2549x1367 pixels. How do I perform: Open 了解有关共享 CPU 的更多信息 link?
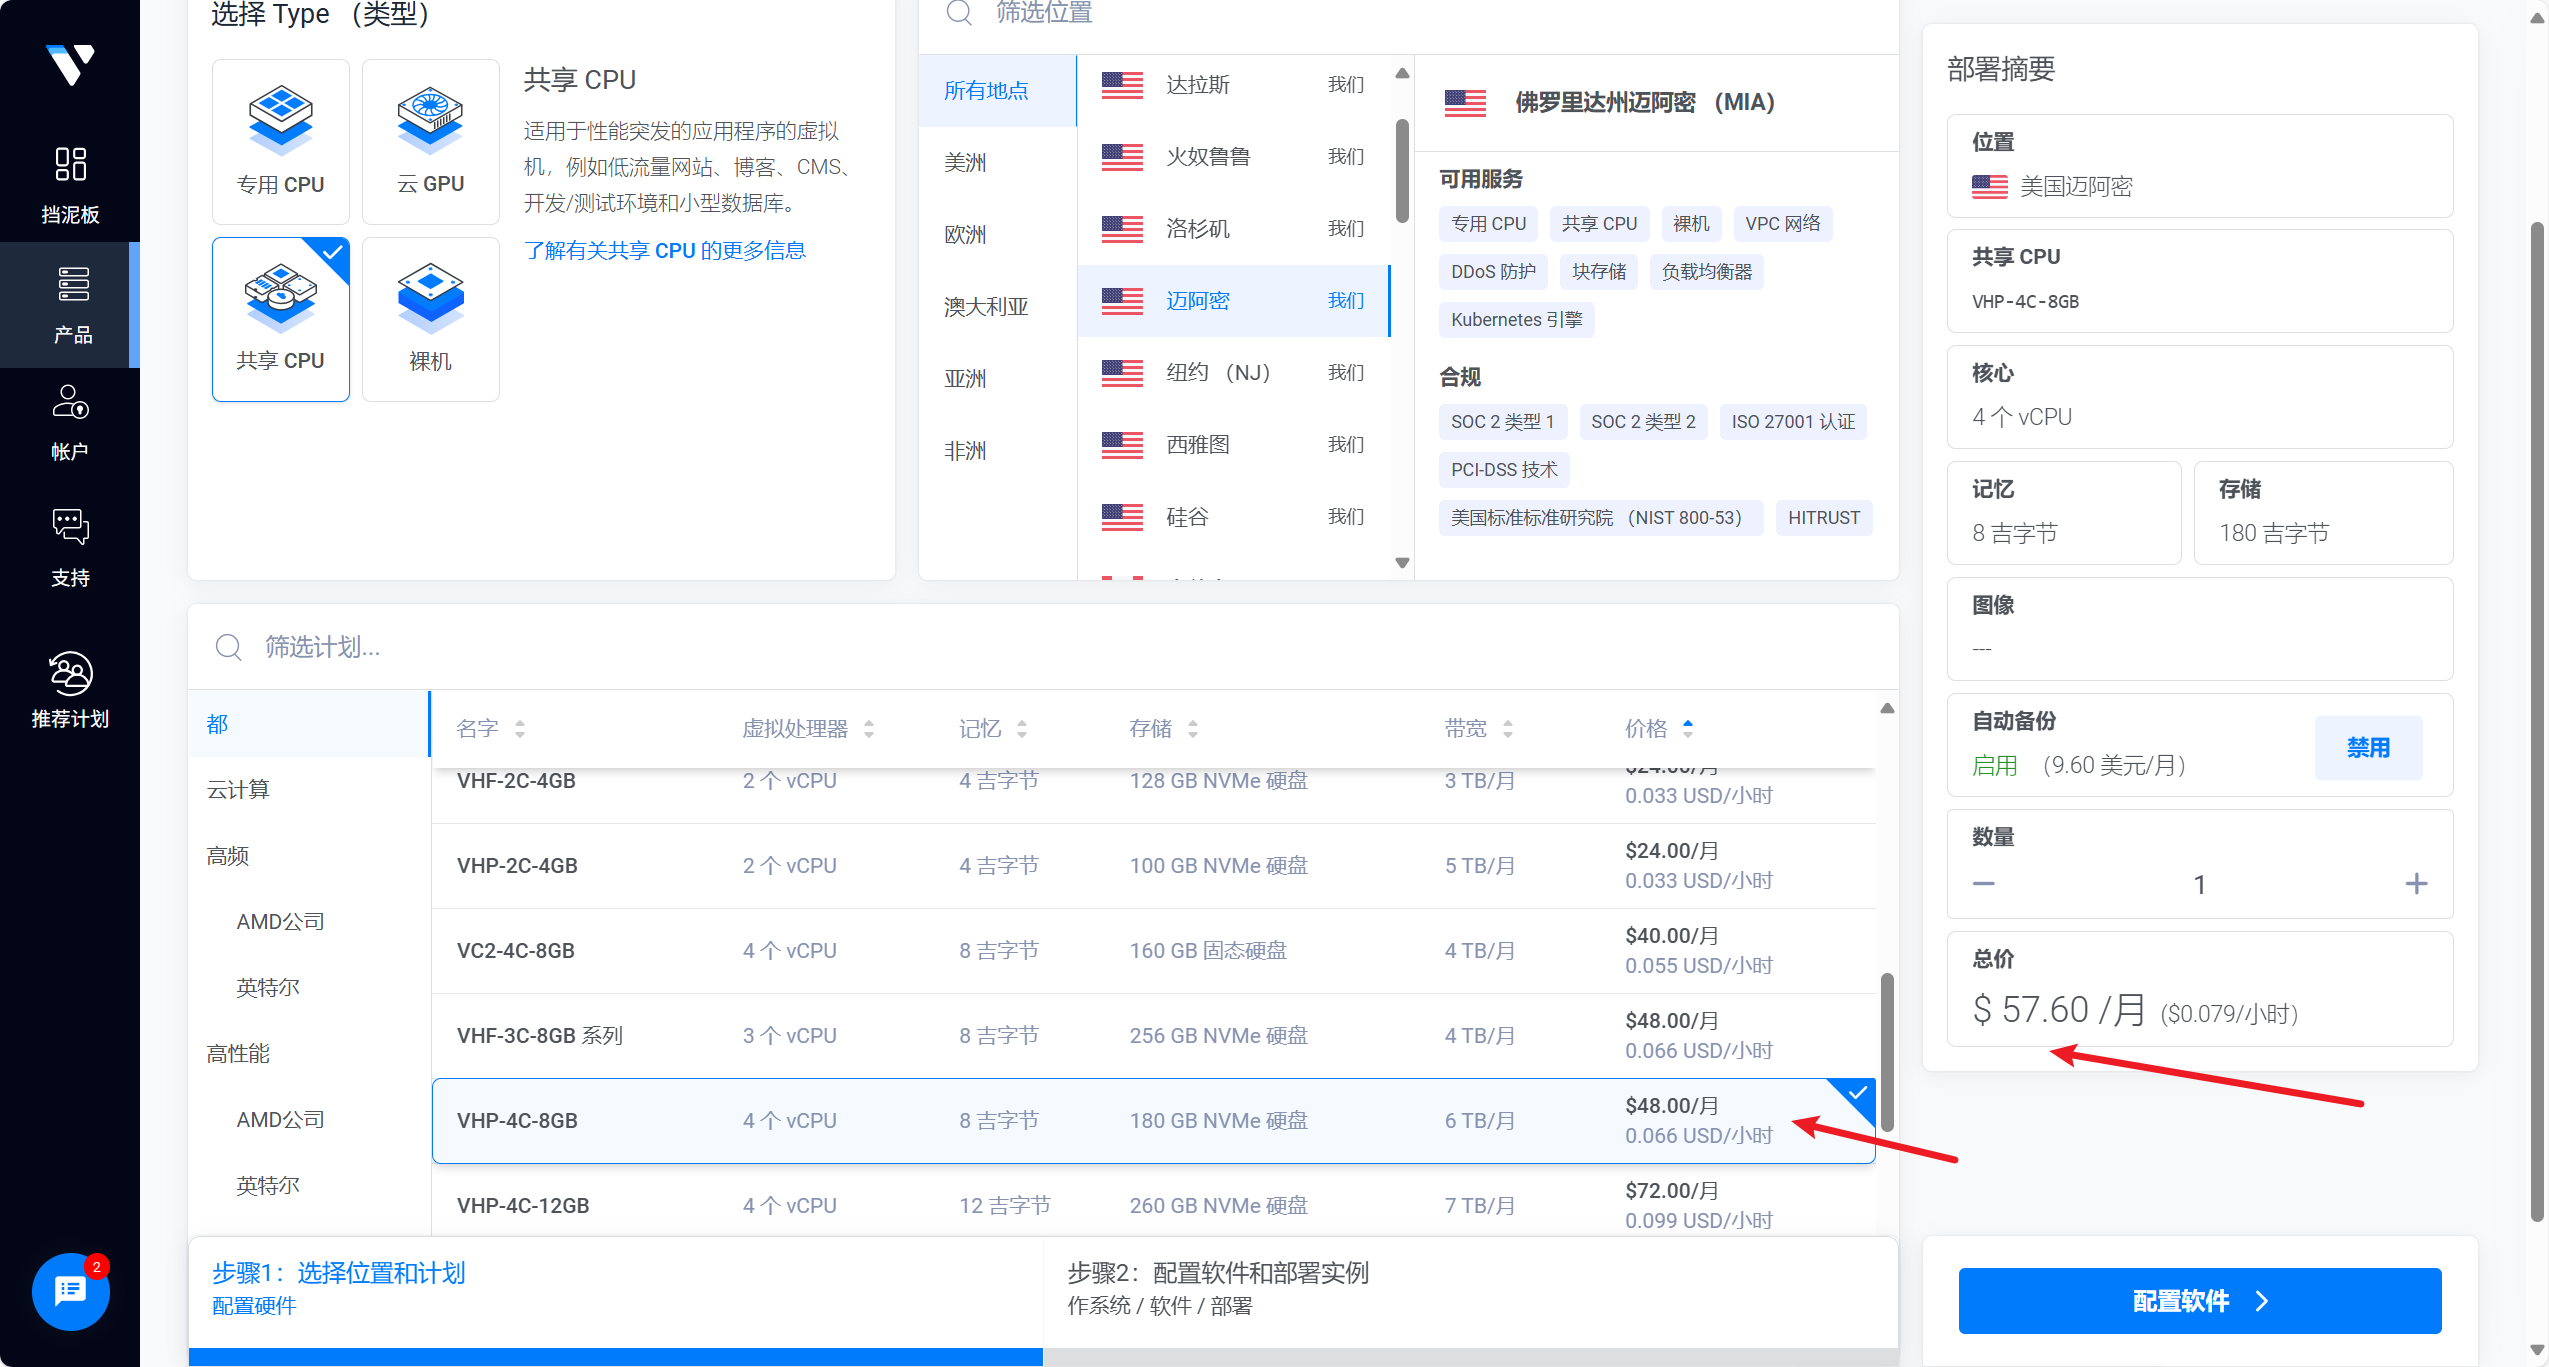click(x=665, y=250)
